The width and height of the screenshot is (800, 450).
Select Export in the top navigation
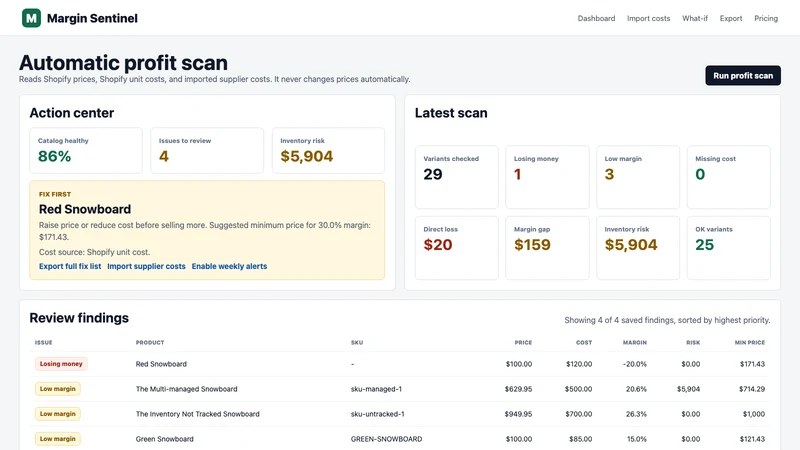pyautogui.click(x=731, y=18)
